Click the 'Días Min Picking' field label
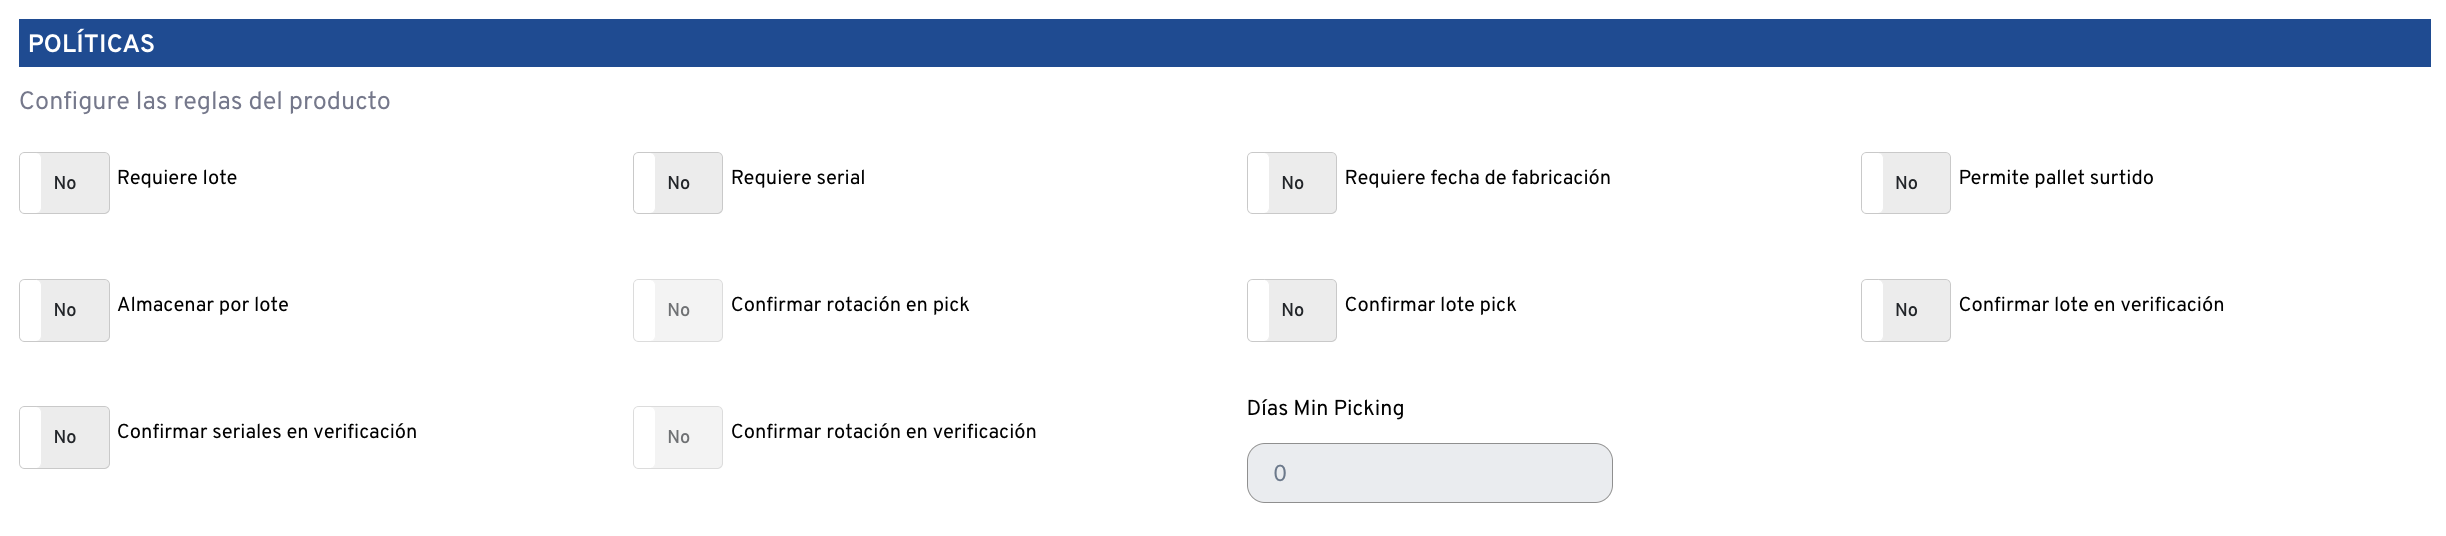The width and height of the screenshot is (2446, 536). tap(1325, 408)
